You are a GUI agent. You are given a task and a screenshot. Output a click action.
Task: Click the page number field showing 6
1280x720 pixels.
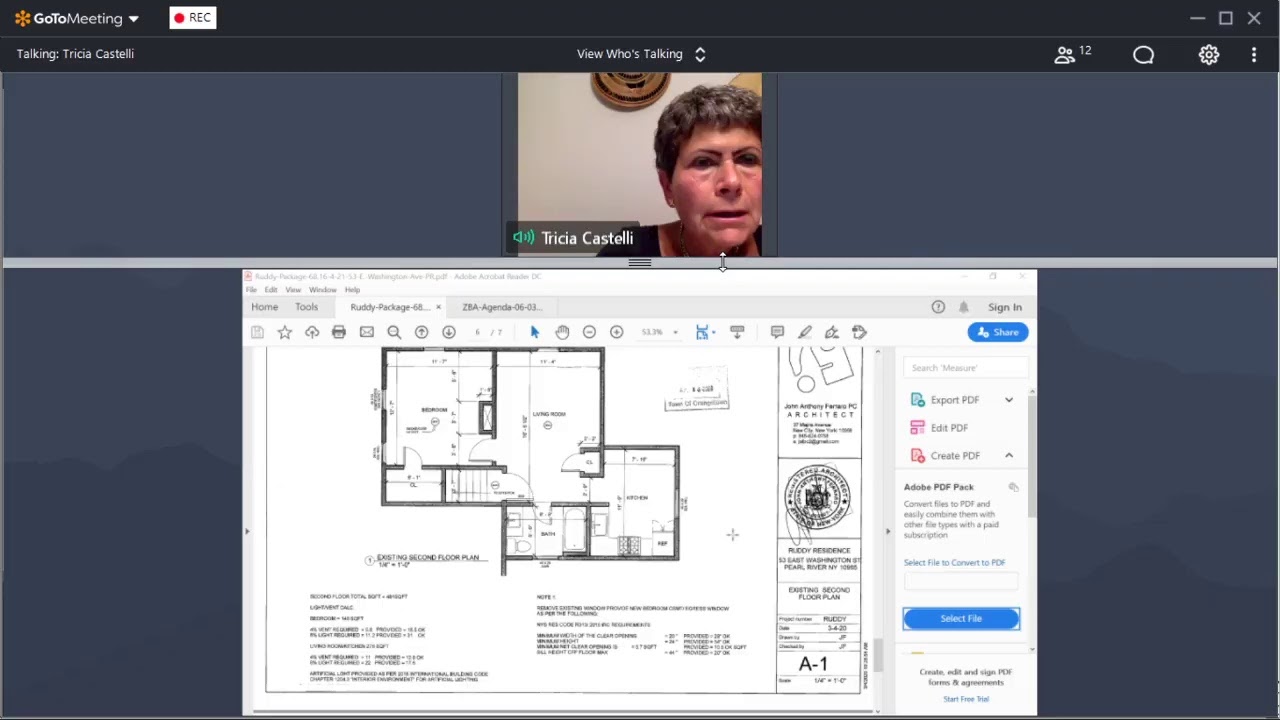[478, 332]
